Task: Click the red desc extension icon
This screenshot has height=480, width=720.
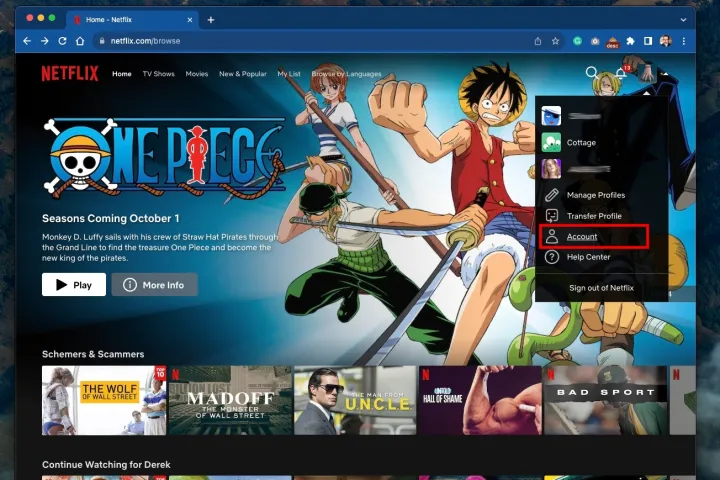Action: (x=613, y=42)
